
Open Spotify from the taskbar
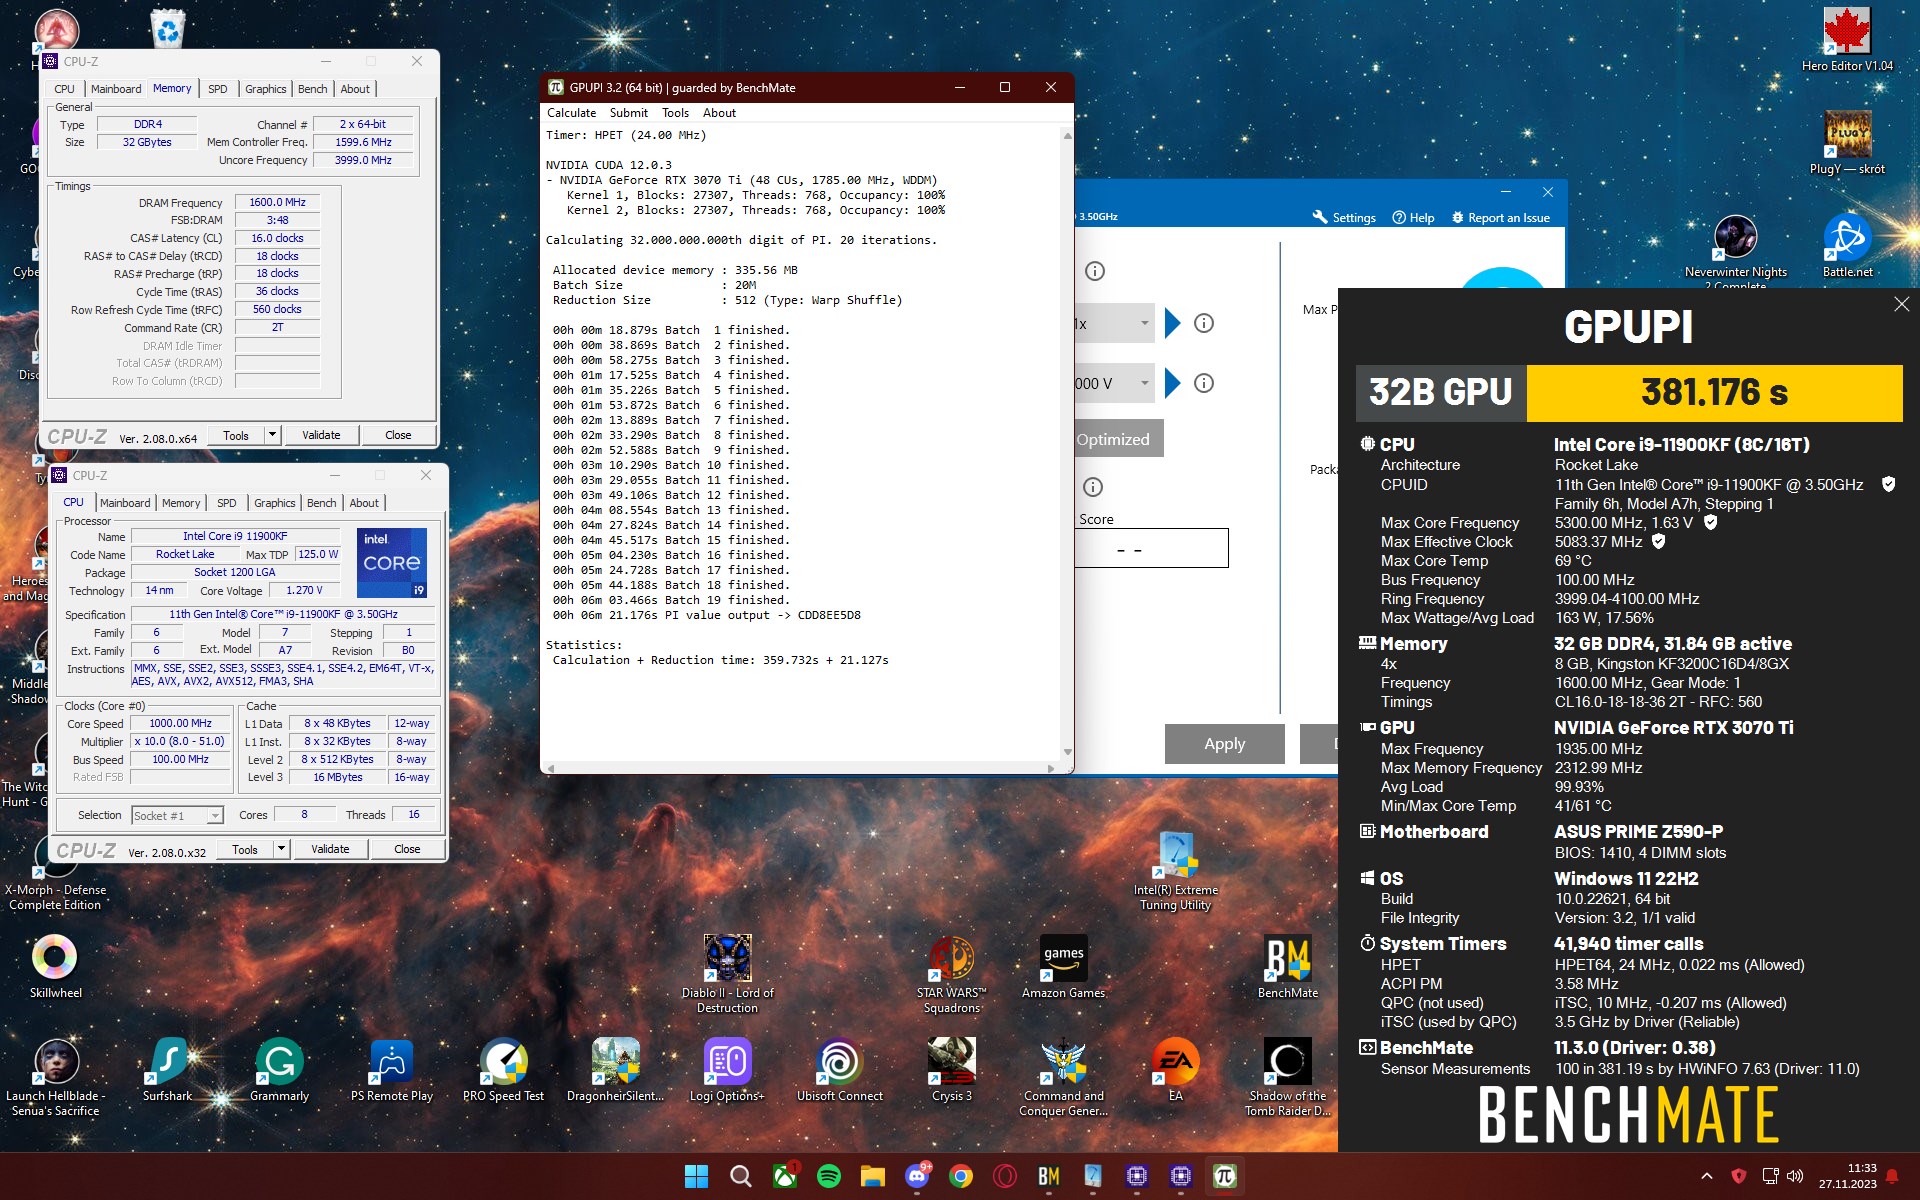coord(829,1176)
